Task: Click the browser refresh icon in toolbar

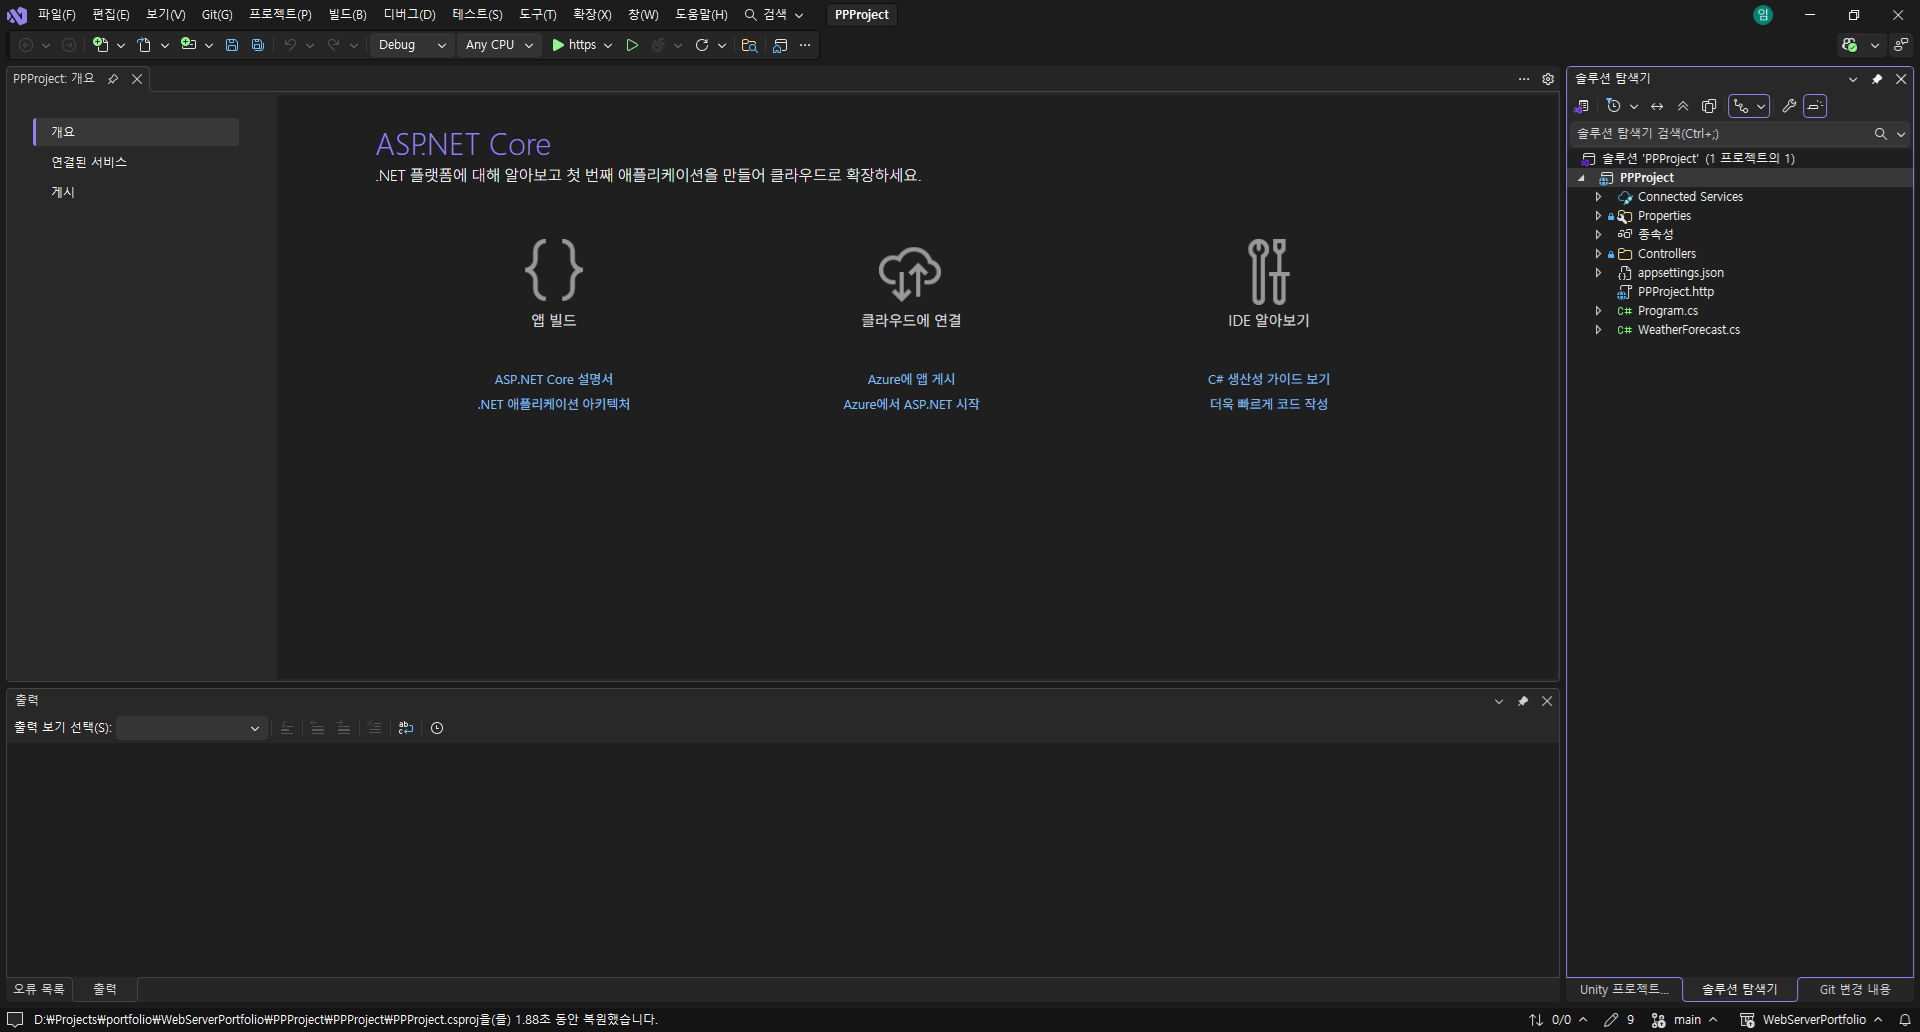Action: coord(702,45)
